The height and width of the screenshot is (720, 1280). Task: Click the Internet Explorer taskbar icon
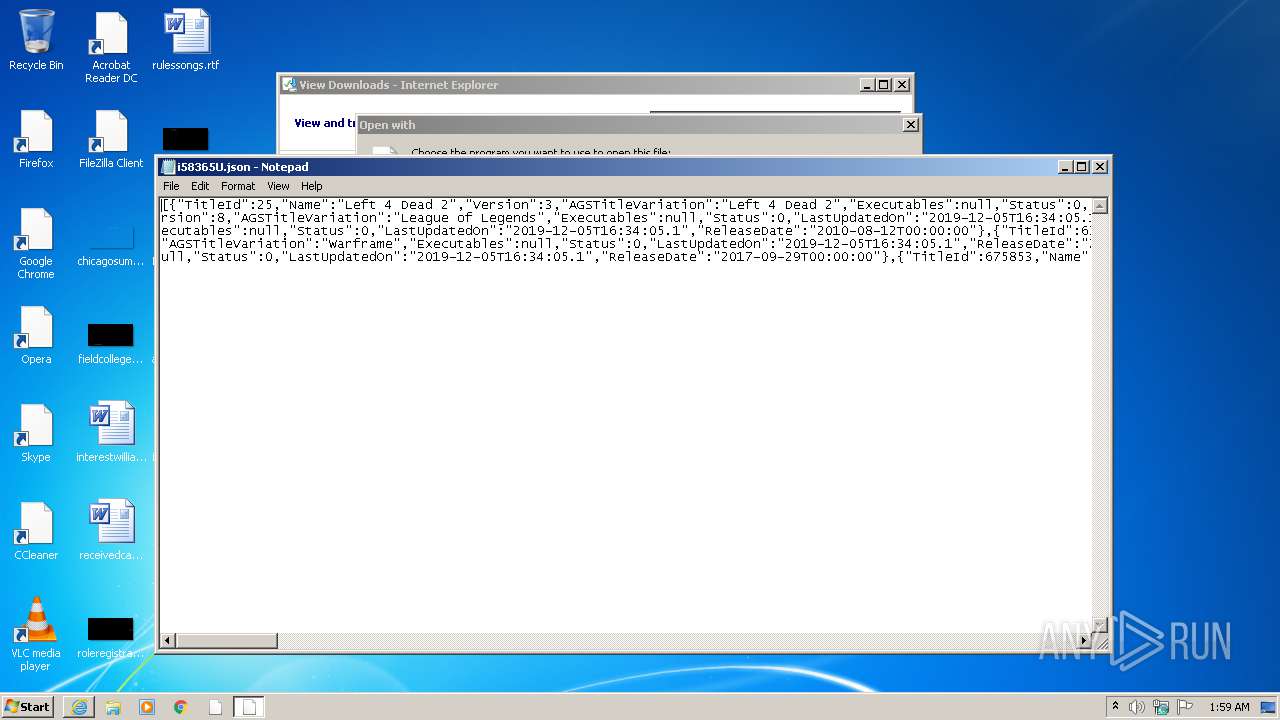tap(79, 707)
